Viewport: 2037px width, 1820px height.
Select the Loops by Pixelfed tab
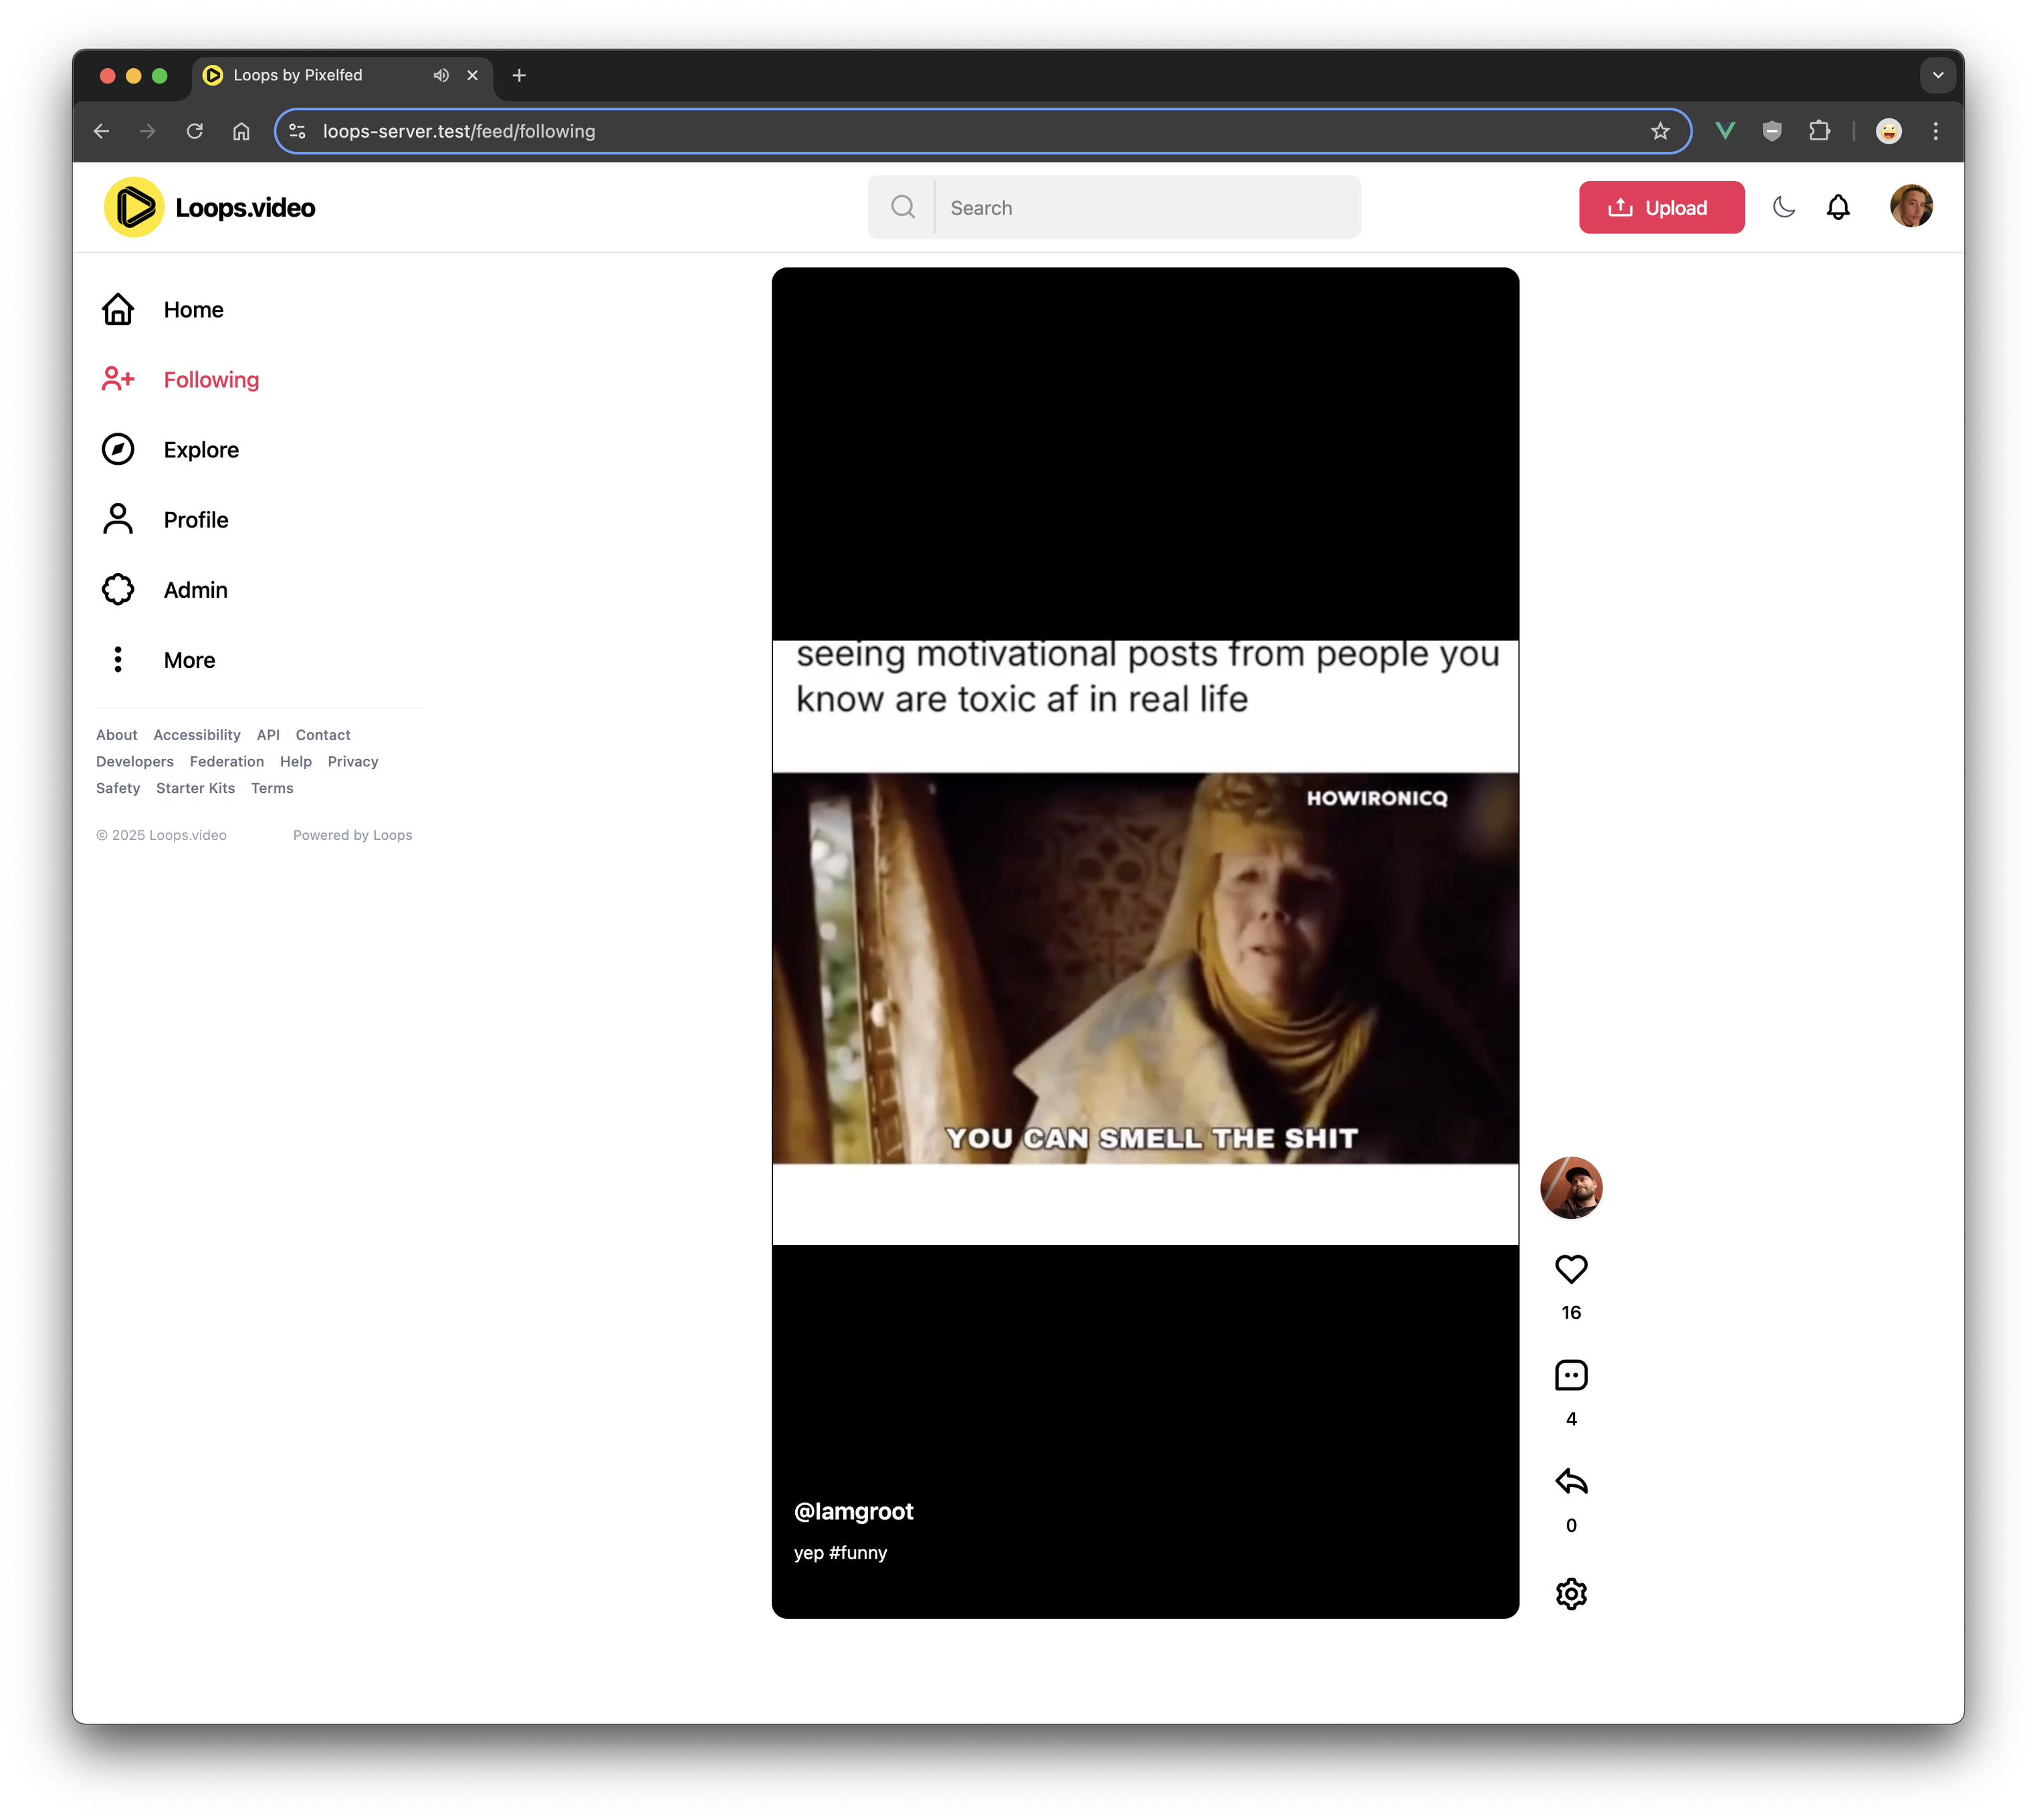tap(342, 75)
